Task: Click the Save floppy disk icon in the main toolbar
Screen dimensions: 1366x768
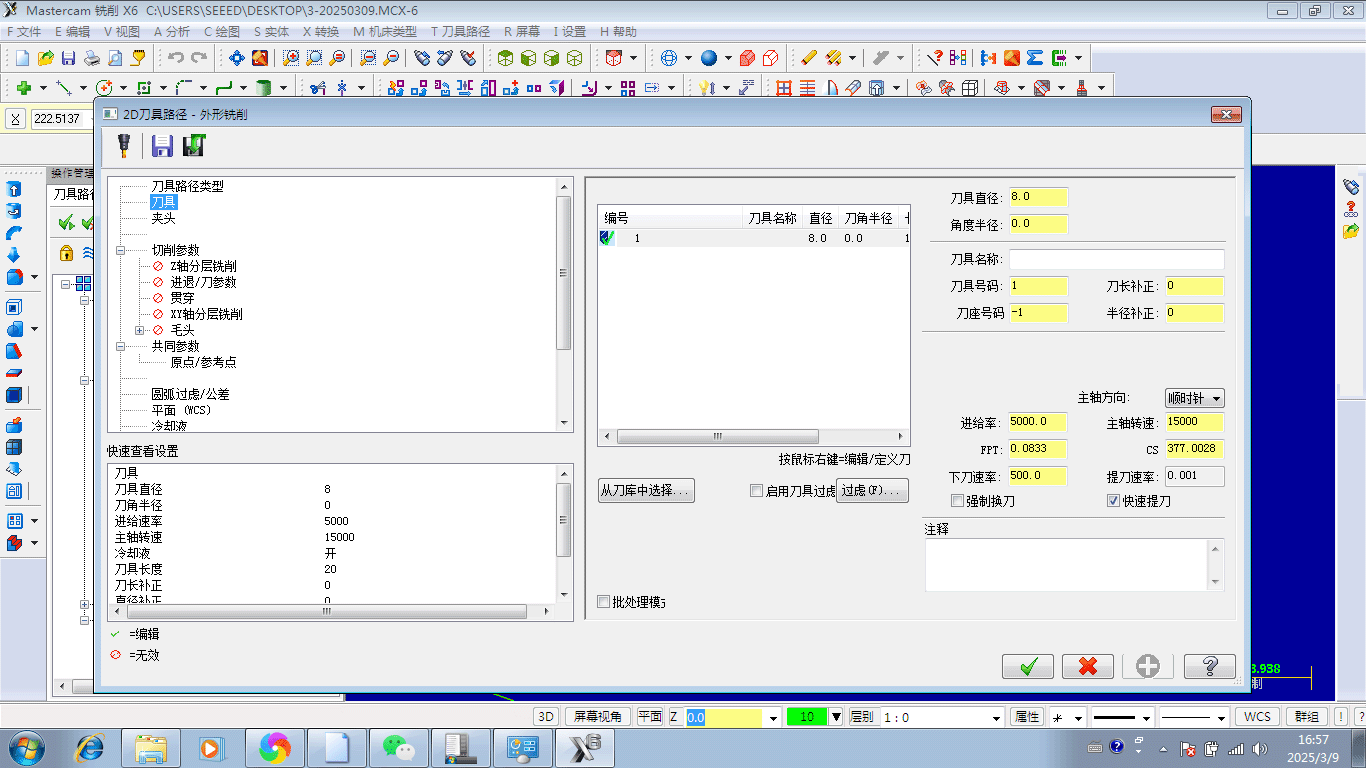Action: [x=68, y=58]
